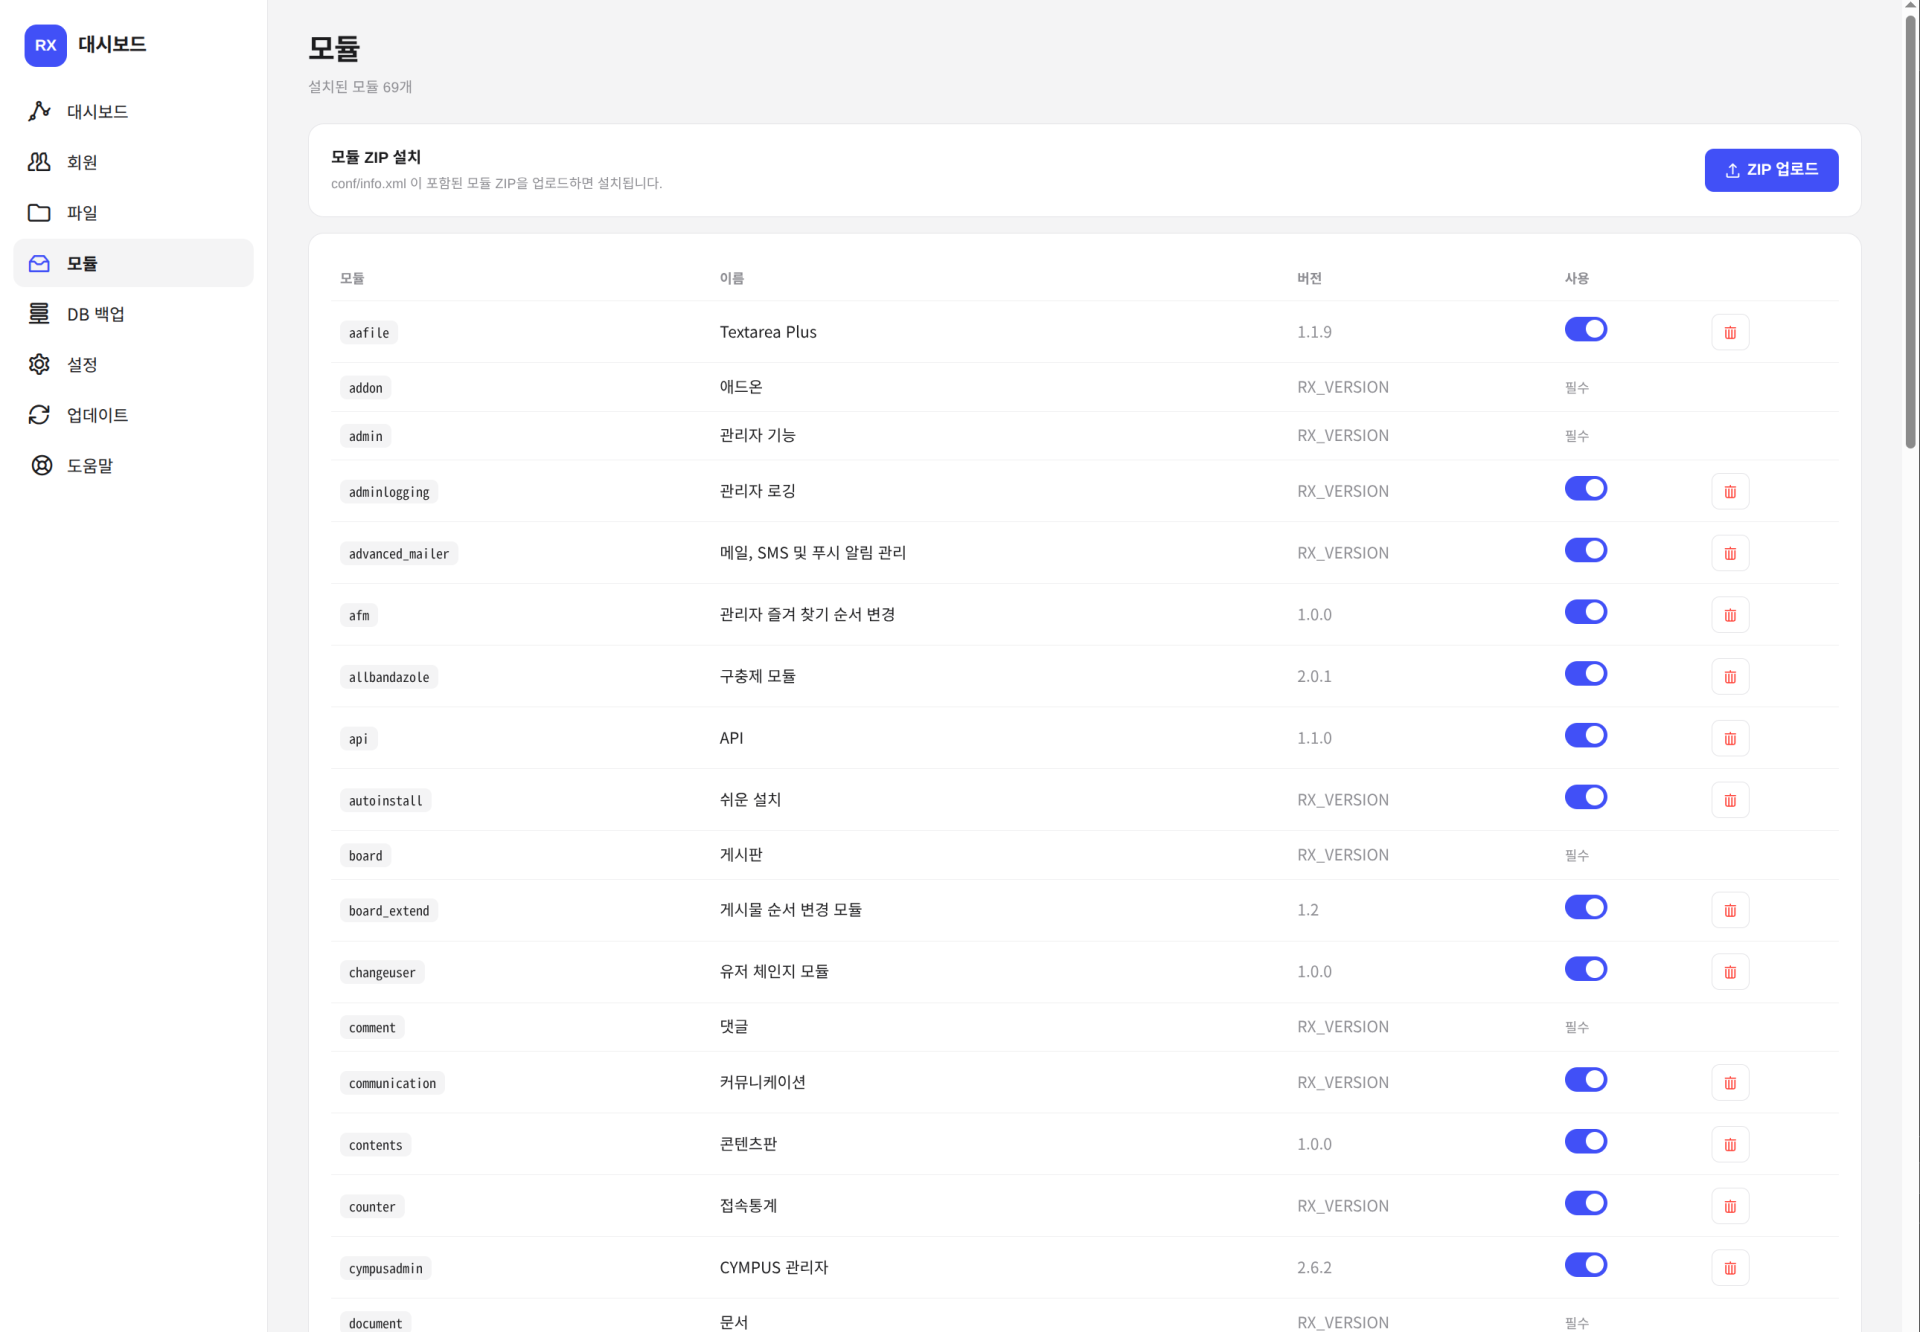Click the document module tag
Screen dimensions: 1920x1332
pyautogui.click(x=375, y=1322)
